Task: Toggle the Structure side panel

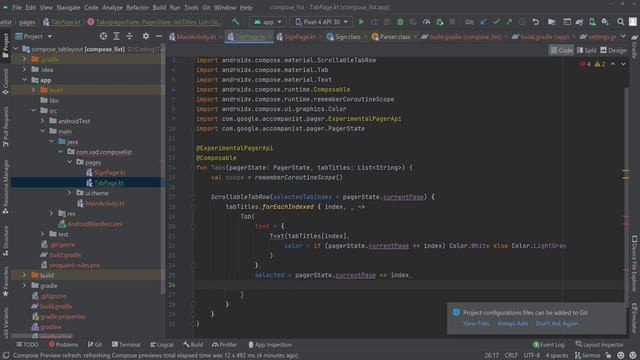Action: tap(5, 241)
